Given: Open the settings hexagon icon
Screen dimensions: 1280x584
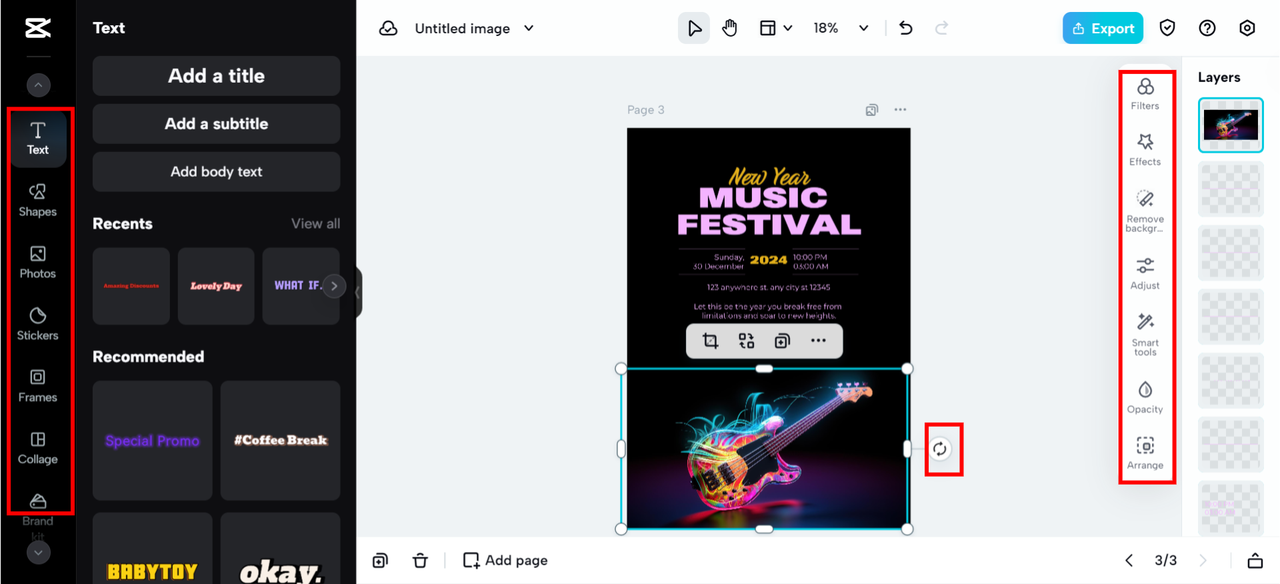Looking at the screenshot, I should (x=1247, y=28).
